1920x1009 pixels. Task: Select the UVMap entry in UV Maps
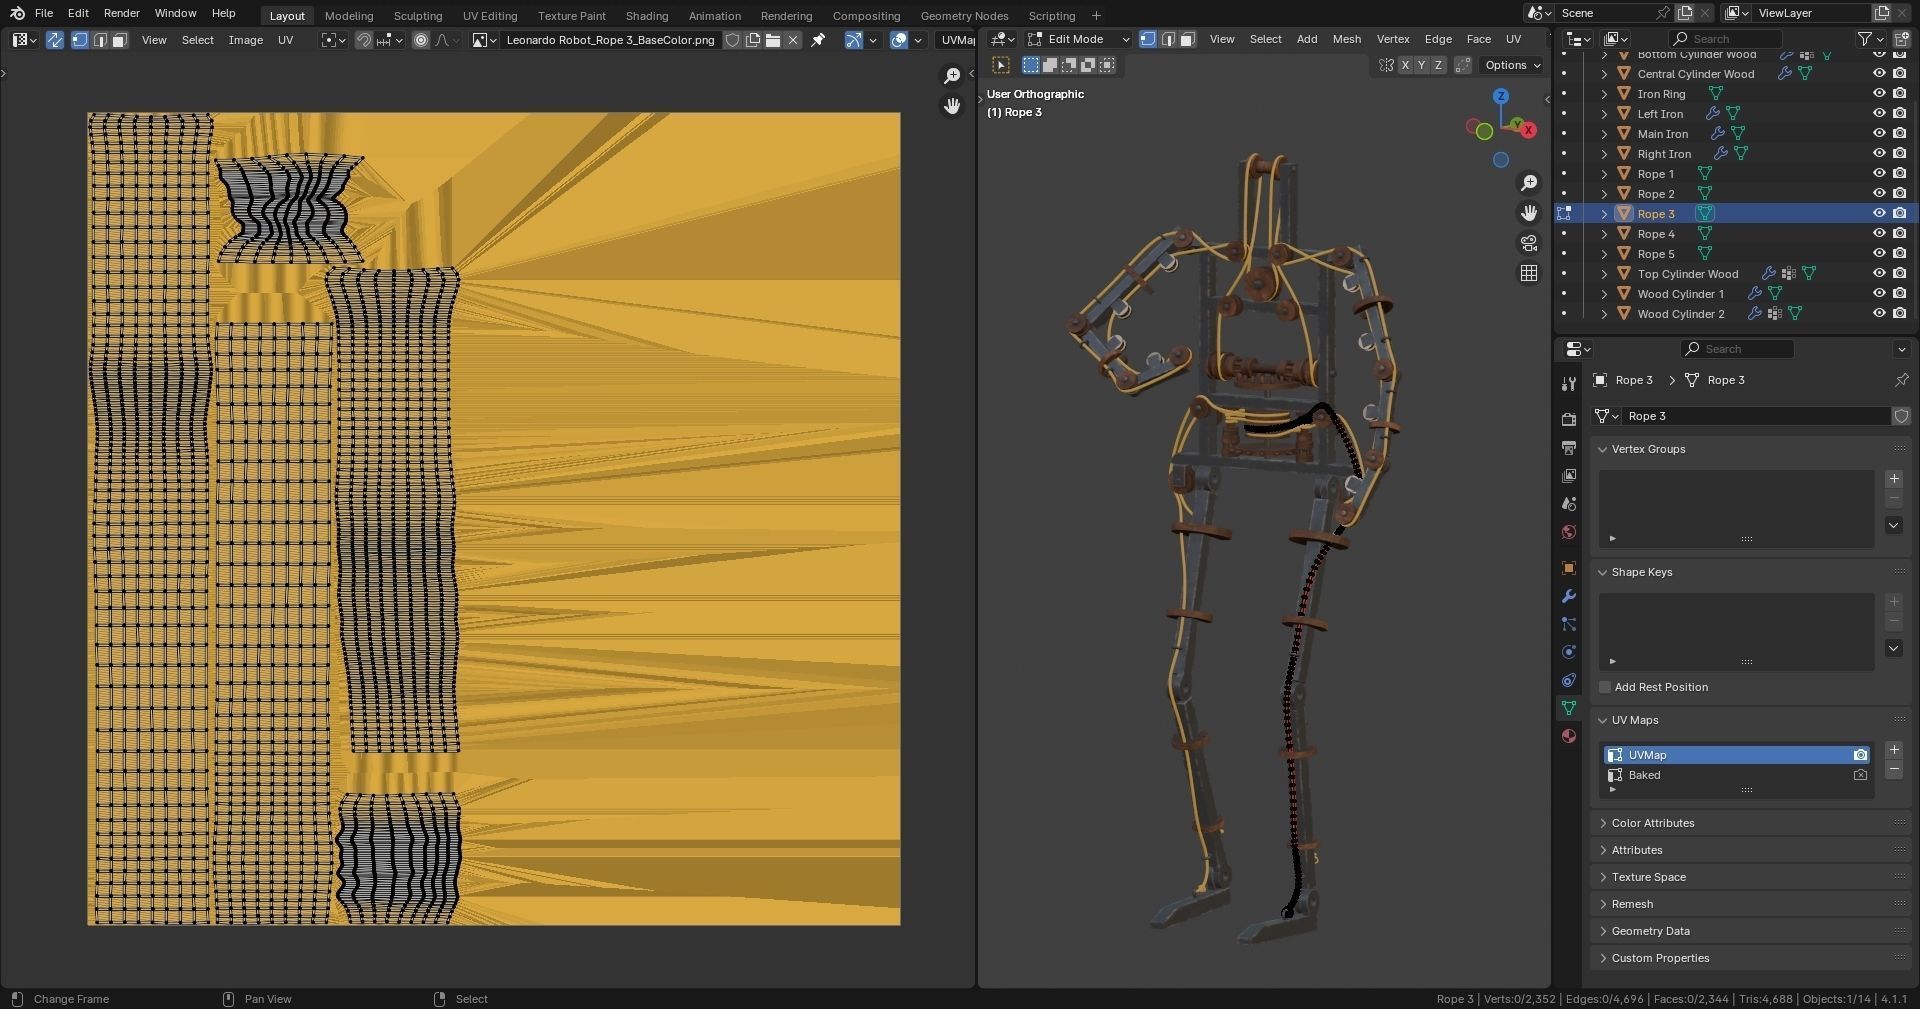tap(1737, 755)
